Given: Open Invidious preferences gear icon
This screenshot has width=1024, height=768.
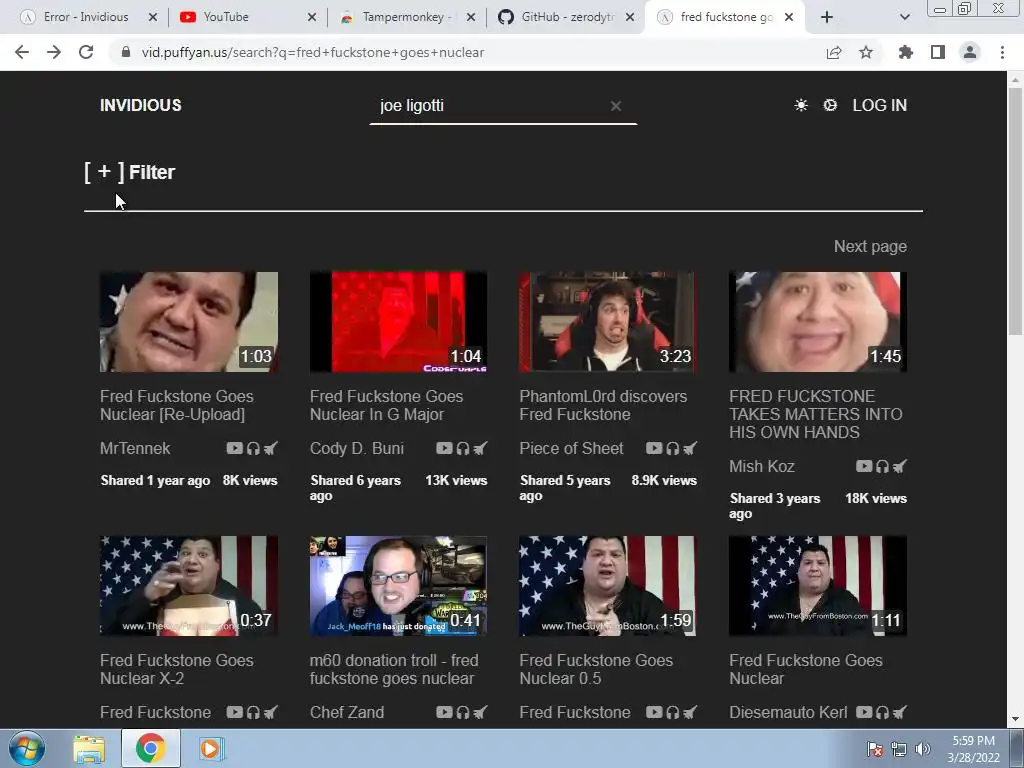Looking at the screenshot, I should [830, 105].
